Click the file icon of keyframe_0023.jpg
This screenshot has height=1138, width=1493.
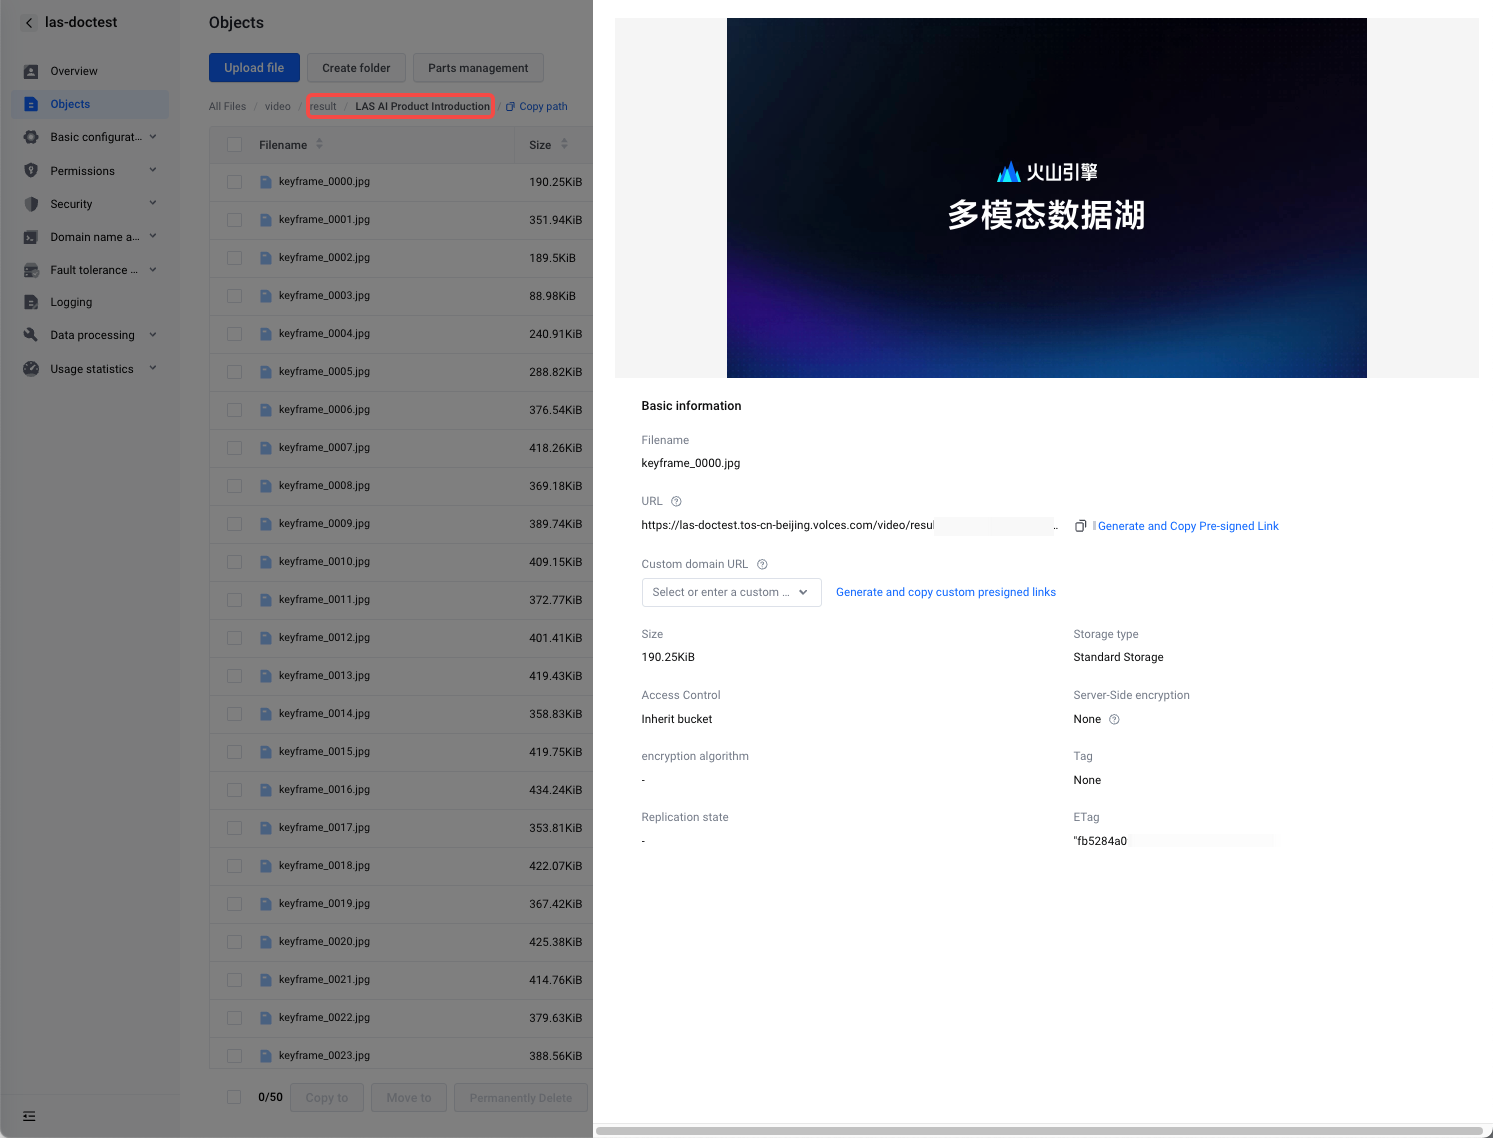pos(266,1056)
